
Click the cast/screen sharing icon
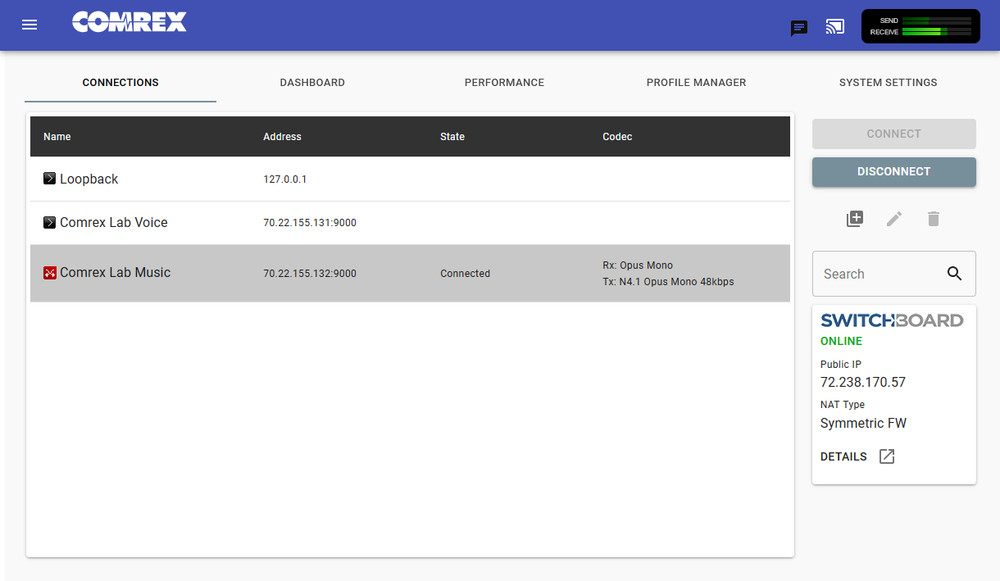tap(836, 28)
